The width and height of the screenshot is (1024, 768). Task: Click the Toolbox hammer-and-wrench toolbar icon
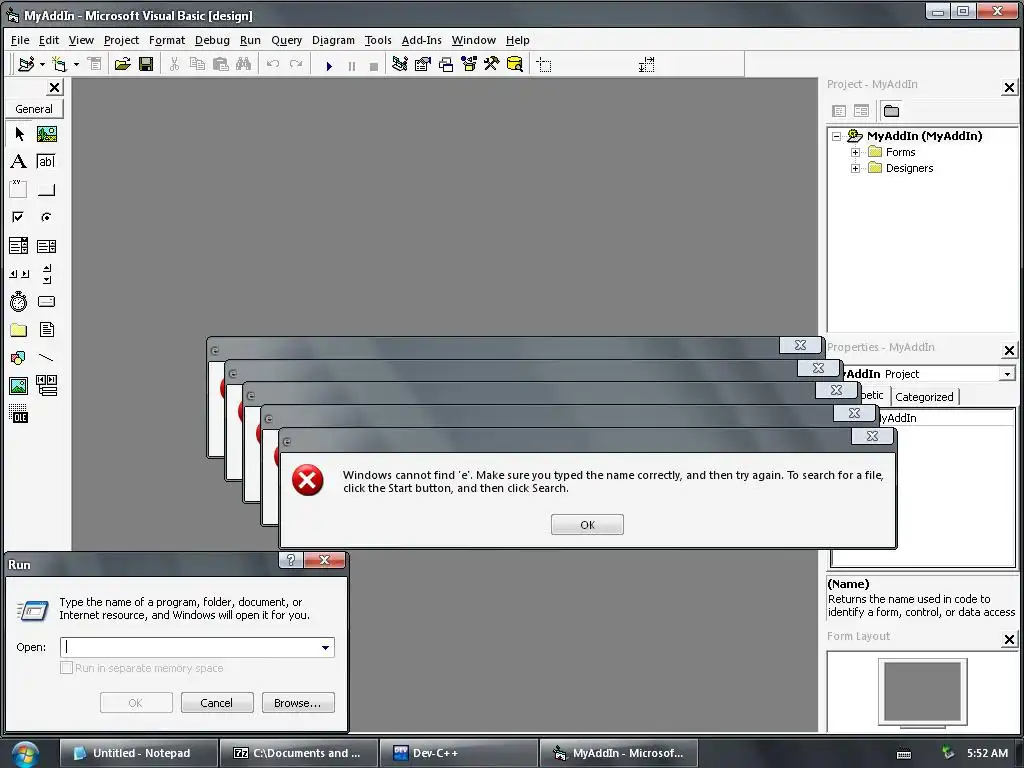[492, 64]
